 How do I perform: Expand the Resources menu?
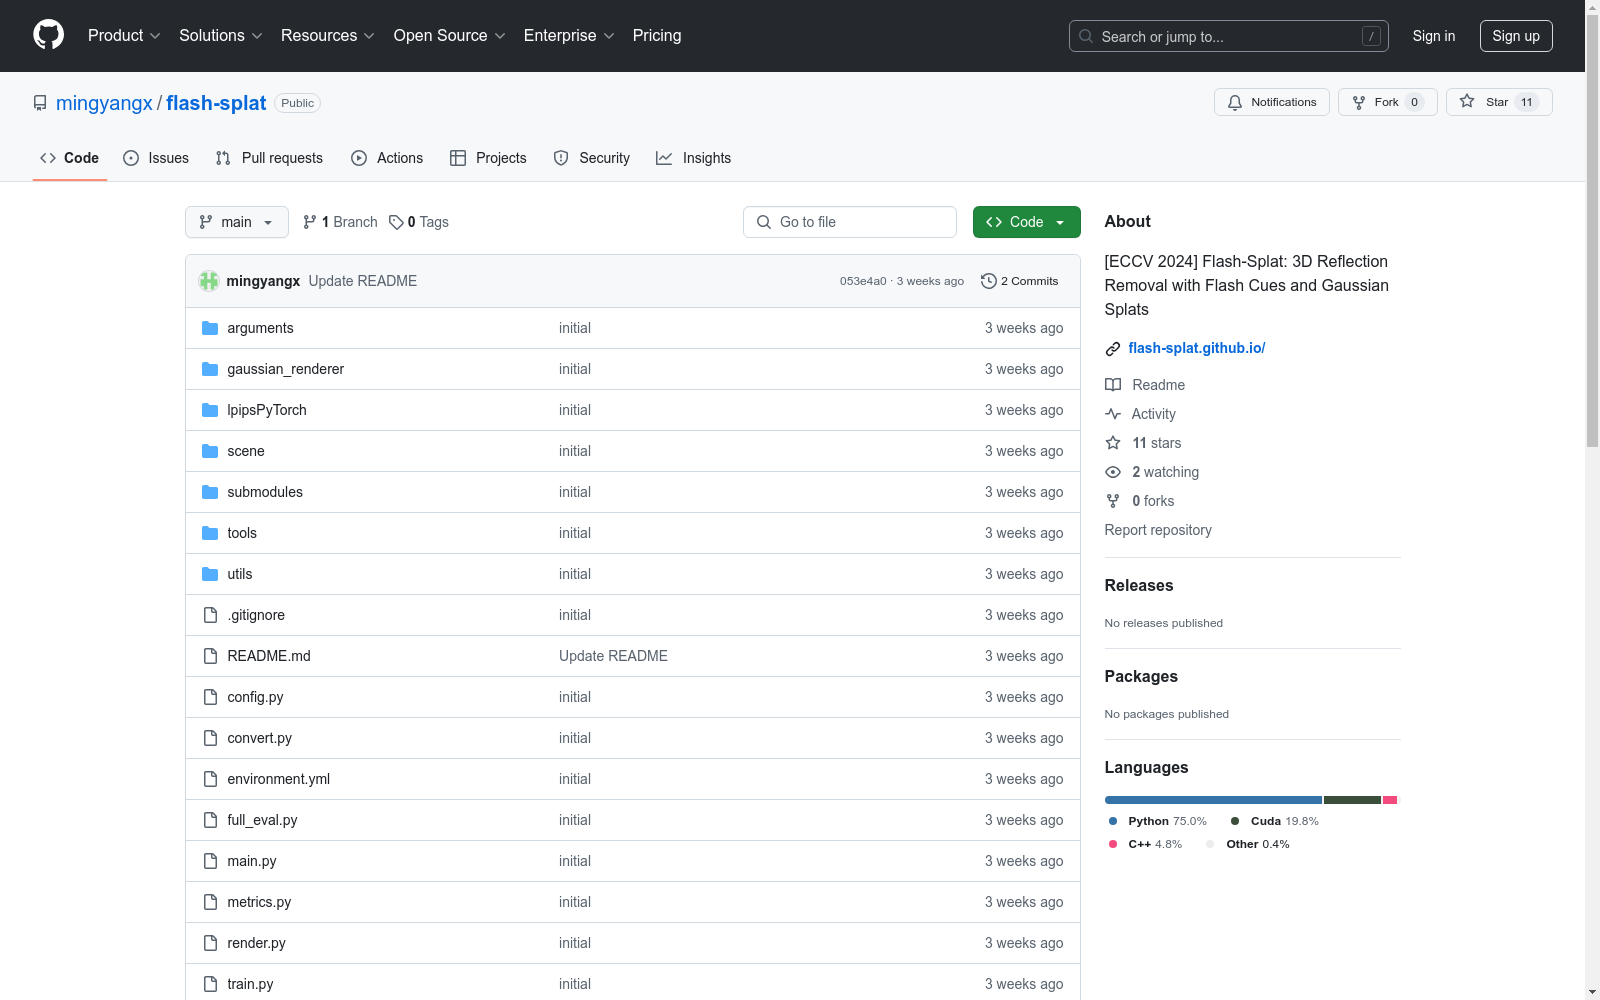point(328,35)
